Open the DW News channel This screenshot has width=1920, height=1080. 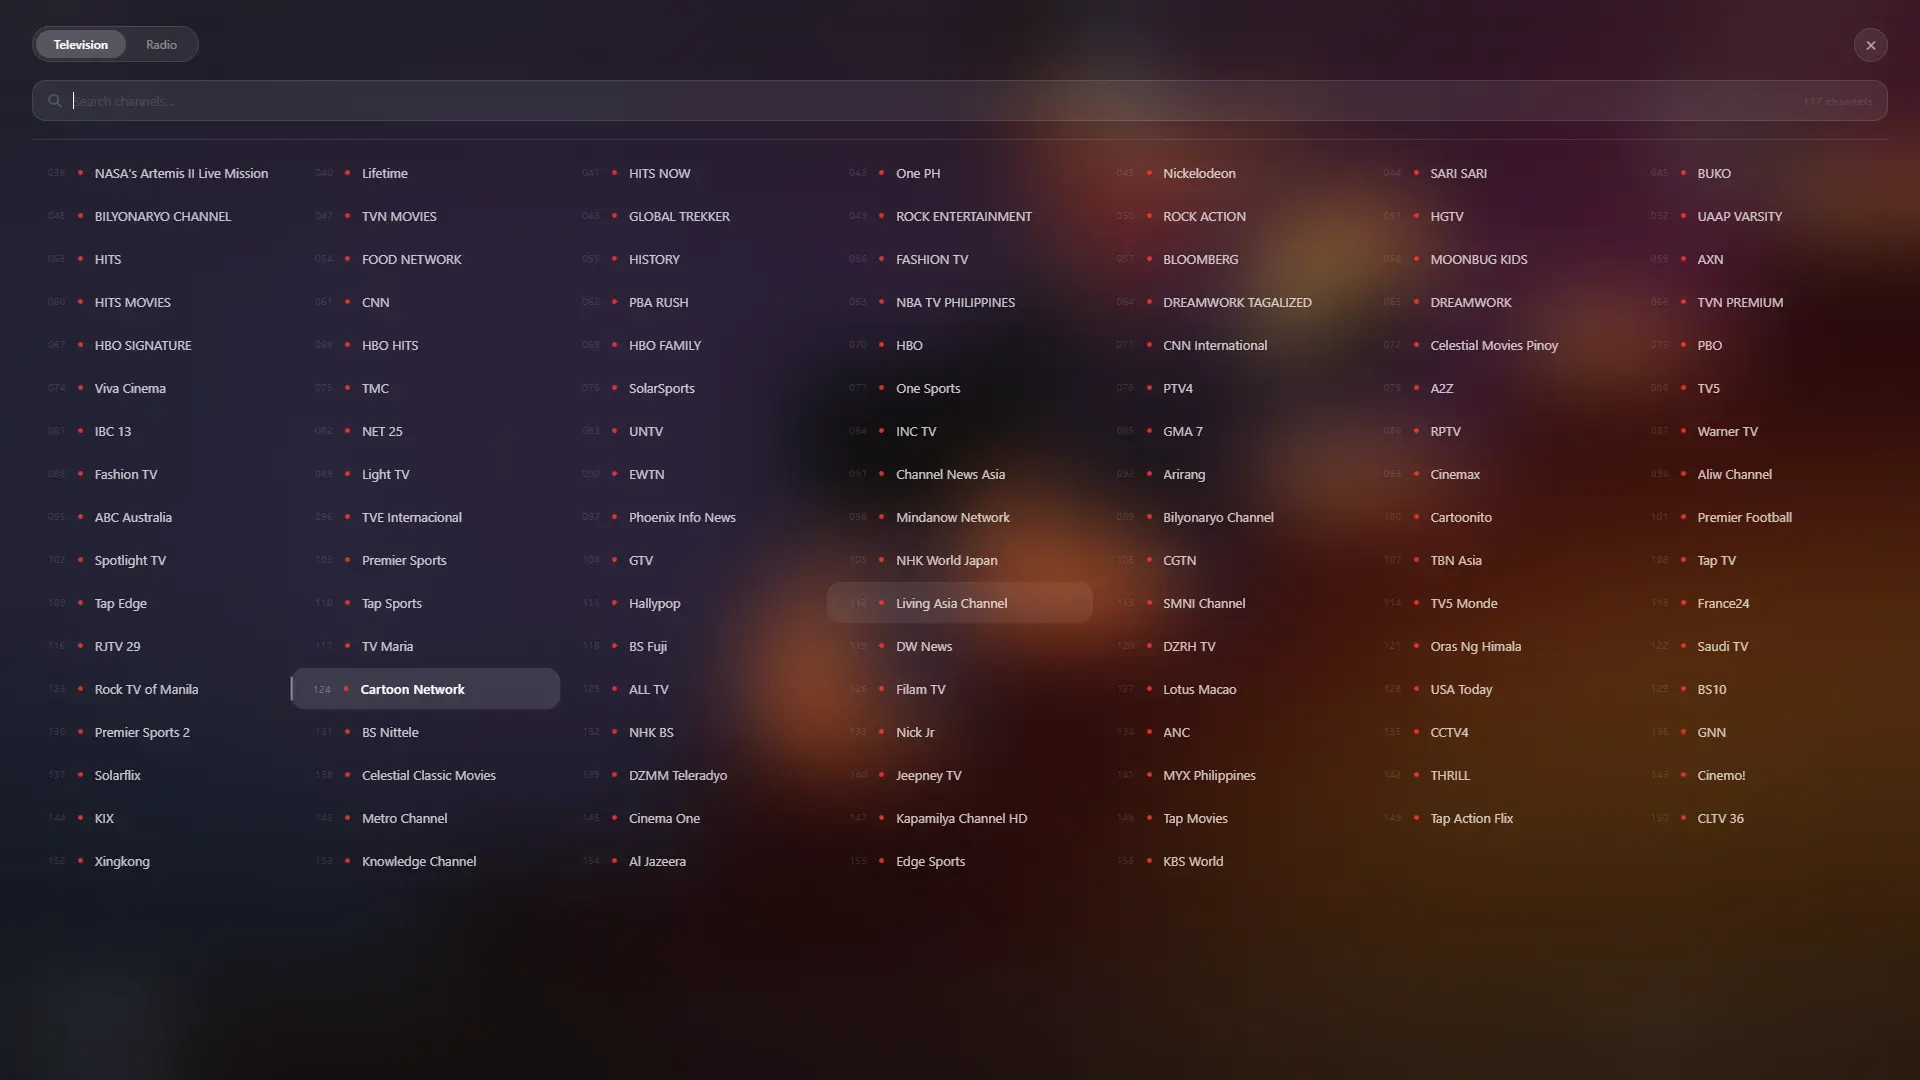(x=959, y=646)
